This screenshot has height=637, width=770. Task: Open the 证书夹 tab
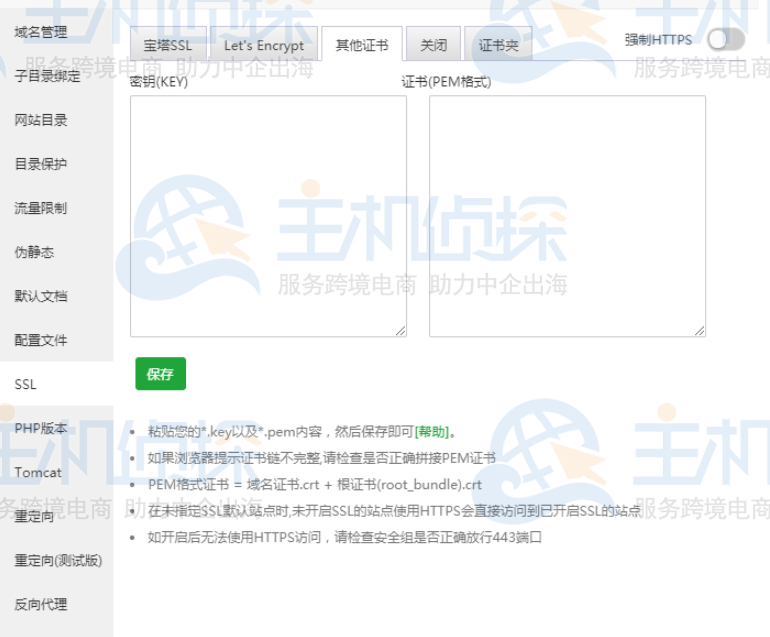[498, 46]
